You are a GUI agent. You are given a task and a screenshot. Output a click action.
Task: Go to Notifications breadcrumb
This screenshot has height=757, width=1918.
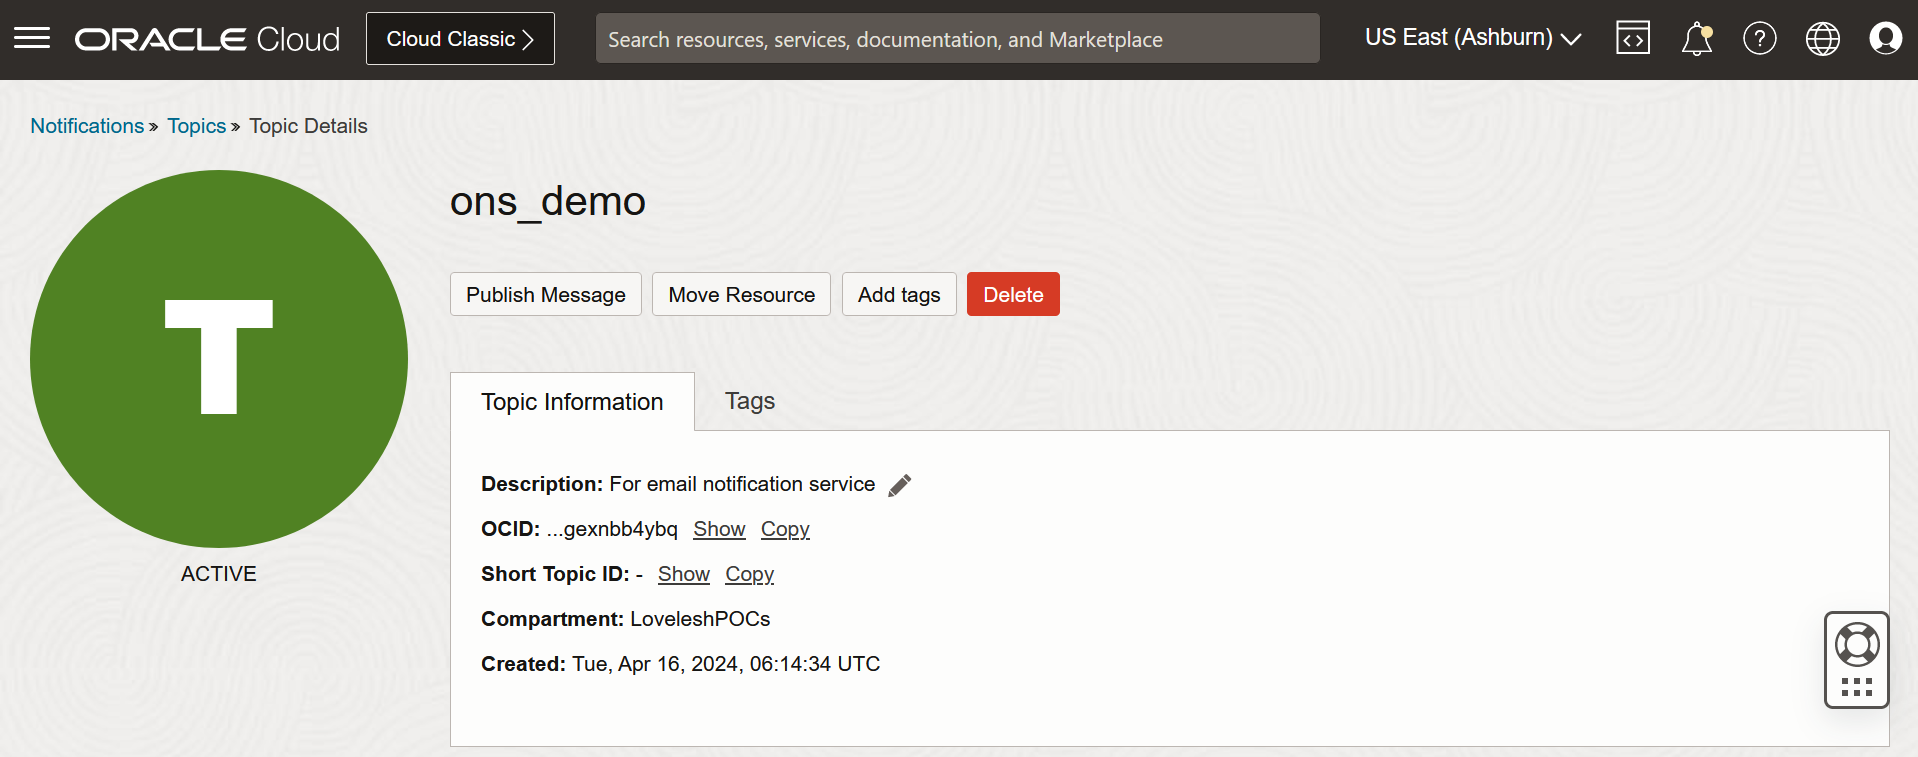click(87, 126)
